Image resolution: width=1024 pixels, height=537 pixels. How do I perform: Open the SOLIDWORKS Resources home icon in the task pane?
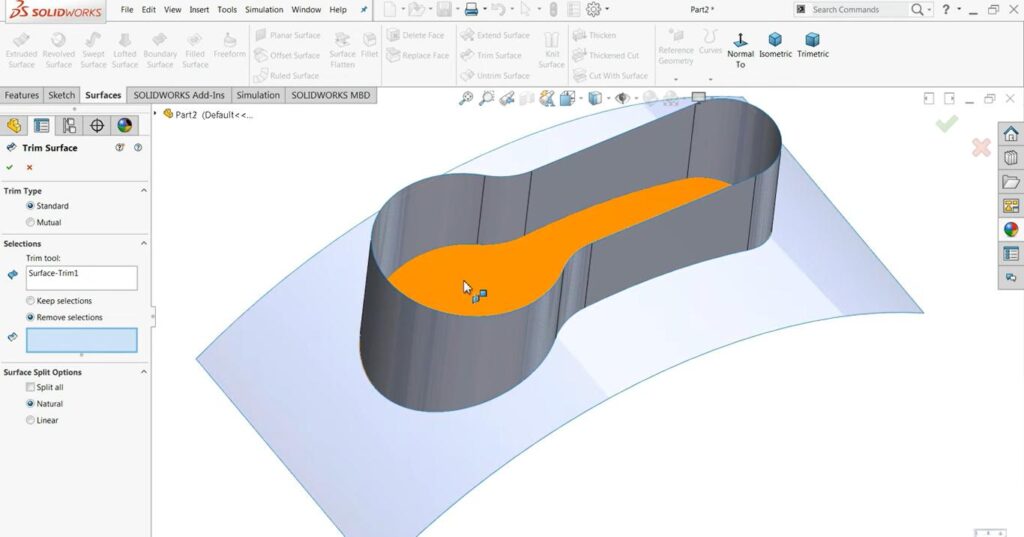click(1011, 134)
